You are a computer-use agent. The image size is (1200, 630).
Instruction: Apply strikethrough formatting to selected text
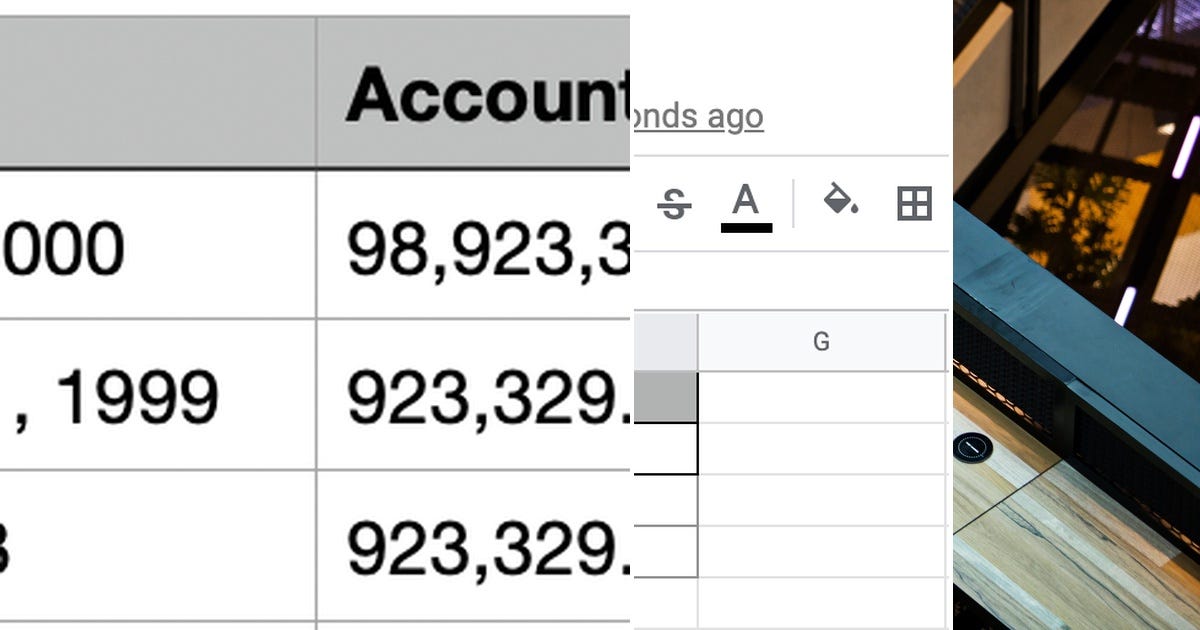(x=674, y=203)
